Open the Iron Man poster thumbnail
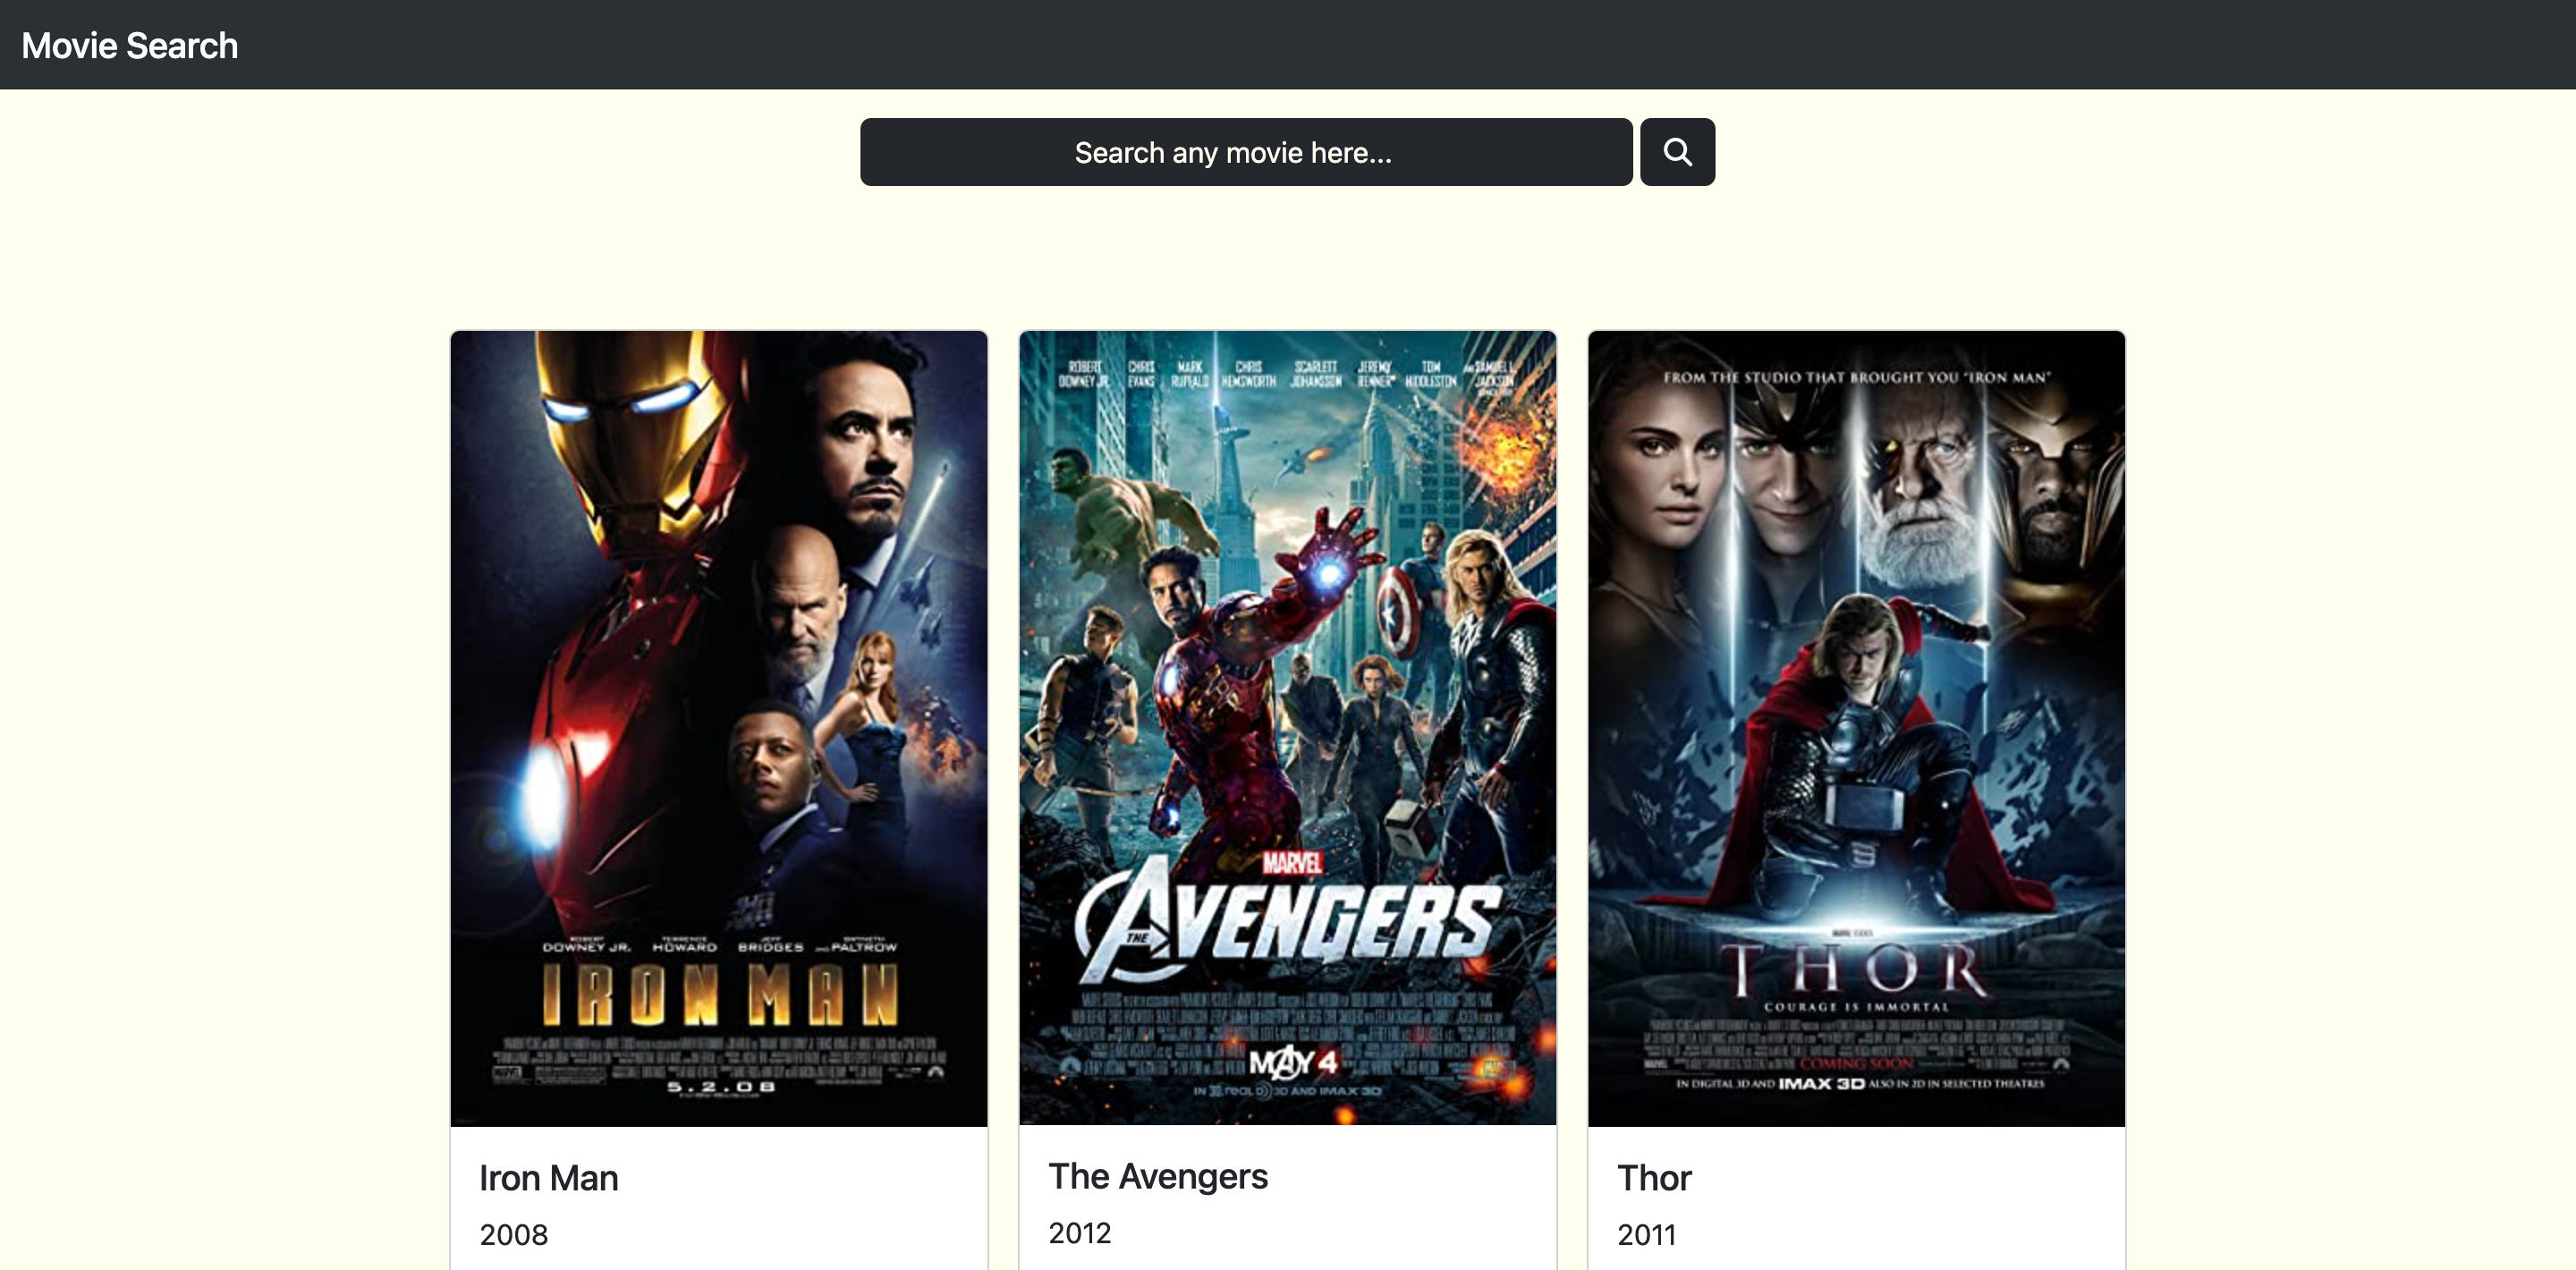 [718, 728]
